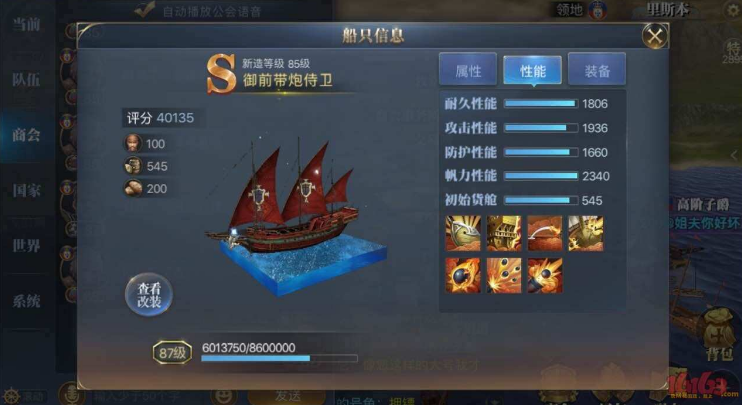Screen dimensions: 742x405
Task: Tap the scatter shot skill icon
Action: 504,275
